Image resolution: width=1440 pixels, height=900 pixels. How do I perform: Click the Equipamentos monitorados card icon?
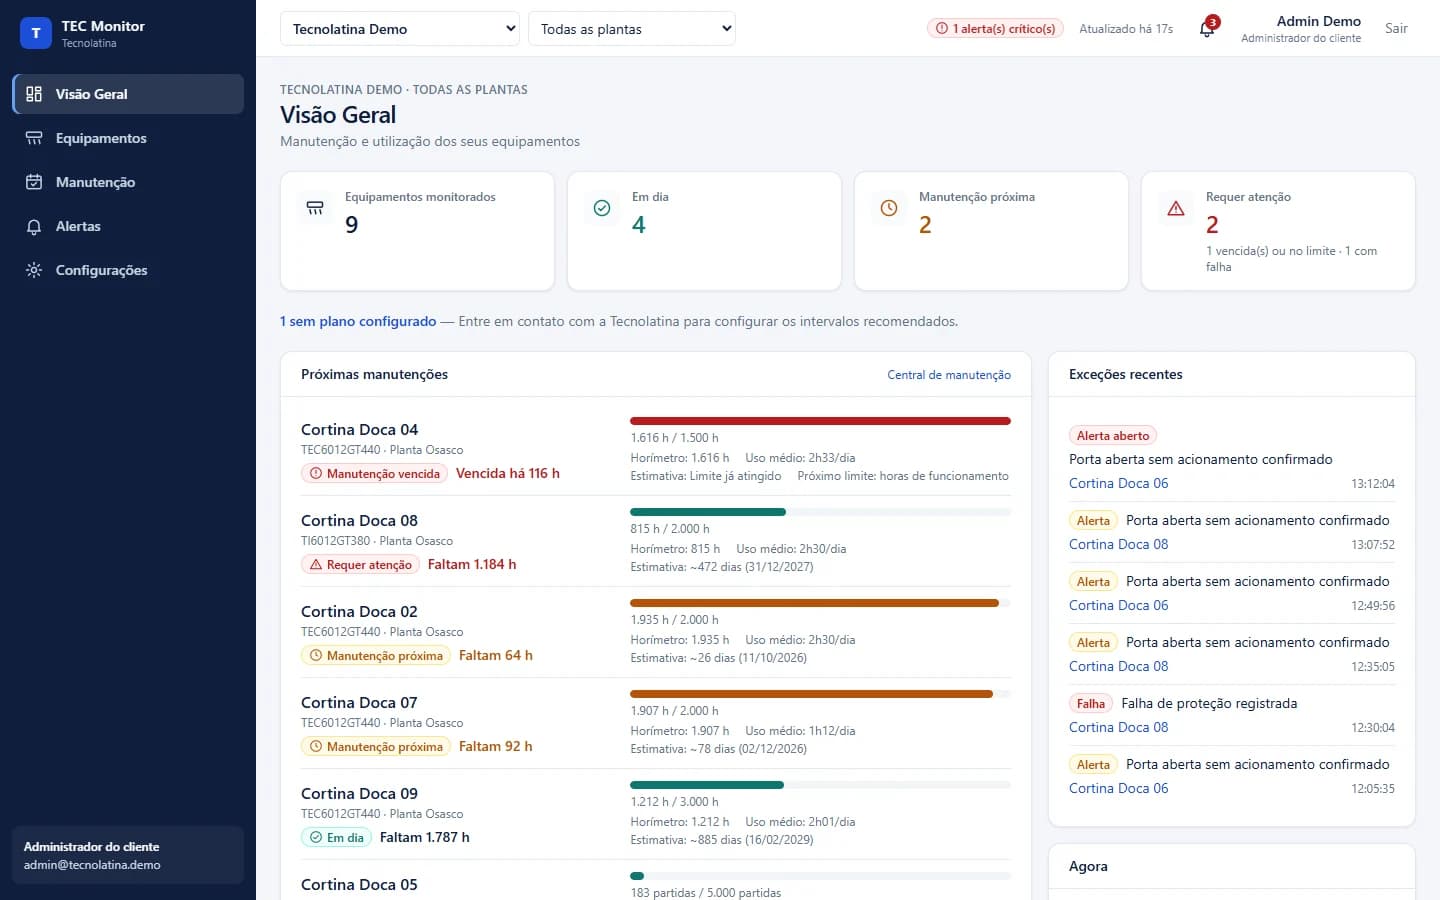(x=315, y=208)
